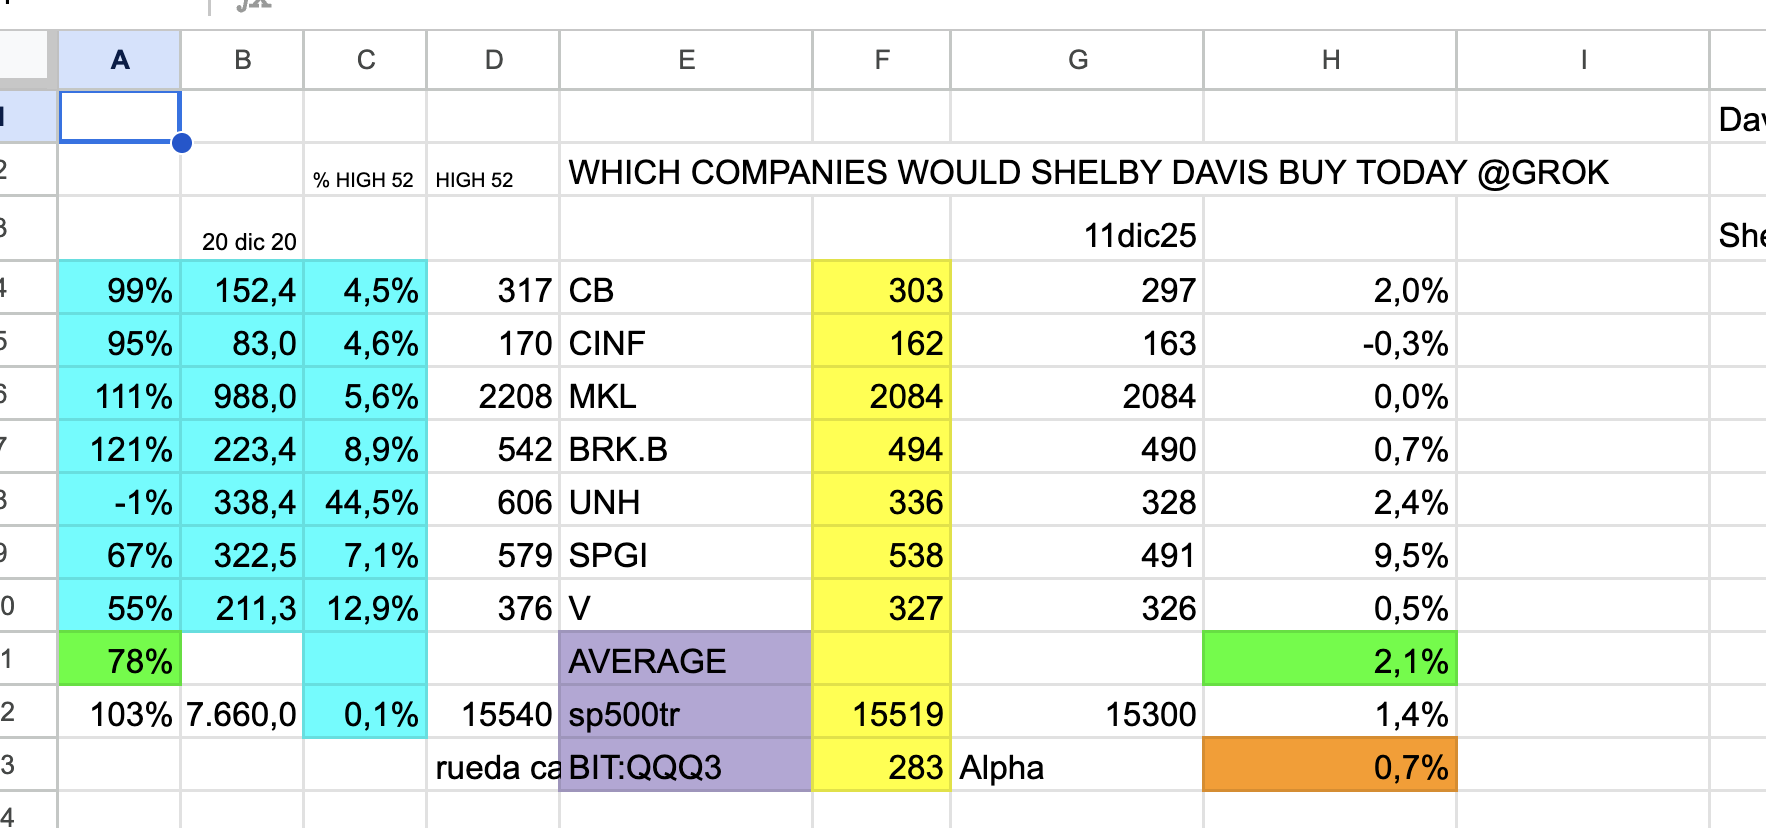This screenshot has height=828, width=1766.
Task: Select the '11dic25' date cell
Action: tap(1139, 235)
